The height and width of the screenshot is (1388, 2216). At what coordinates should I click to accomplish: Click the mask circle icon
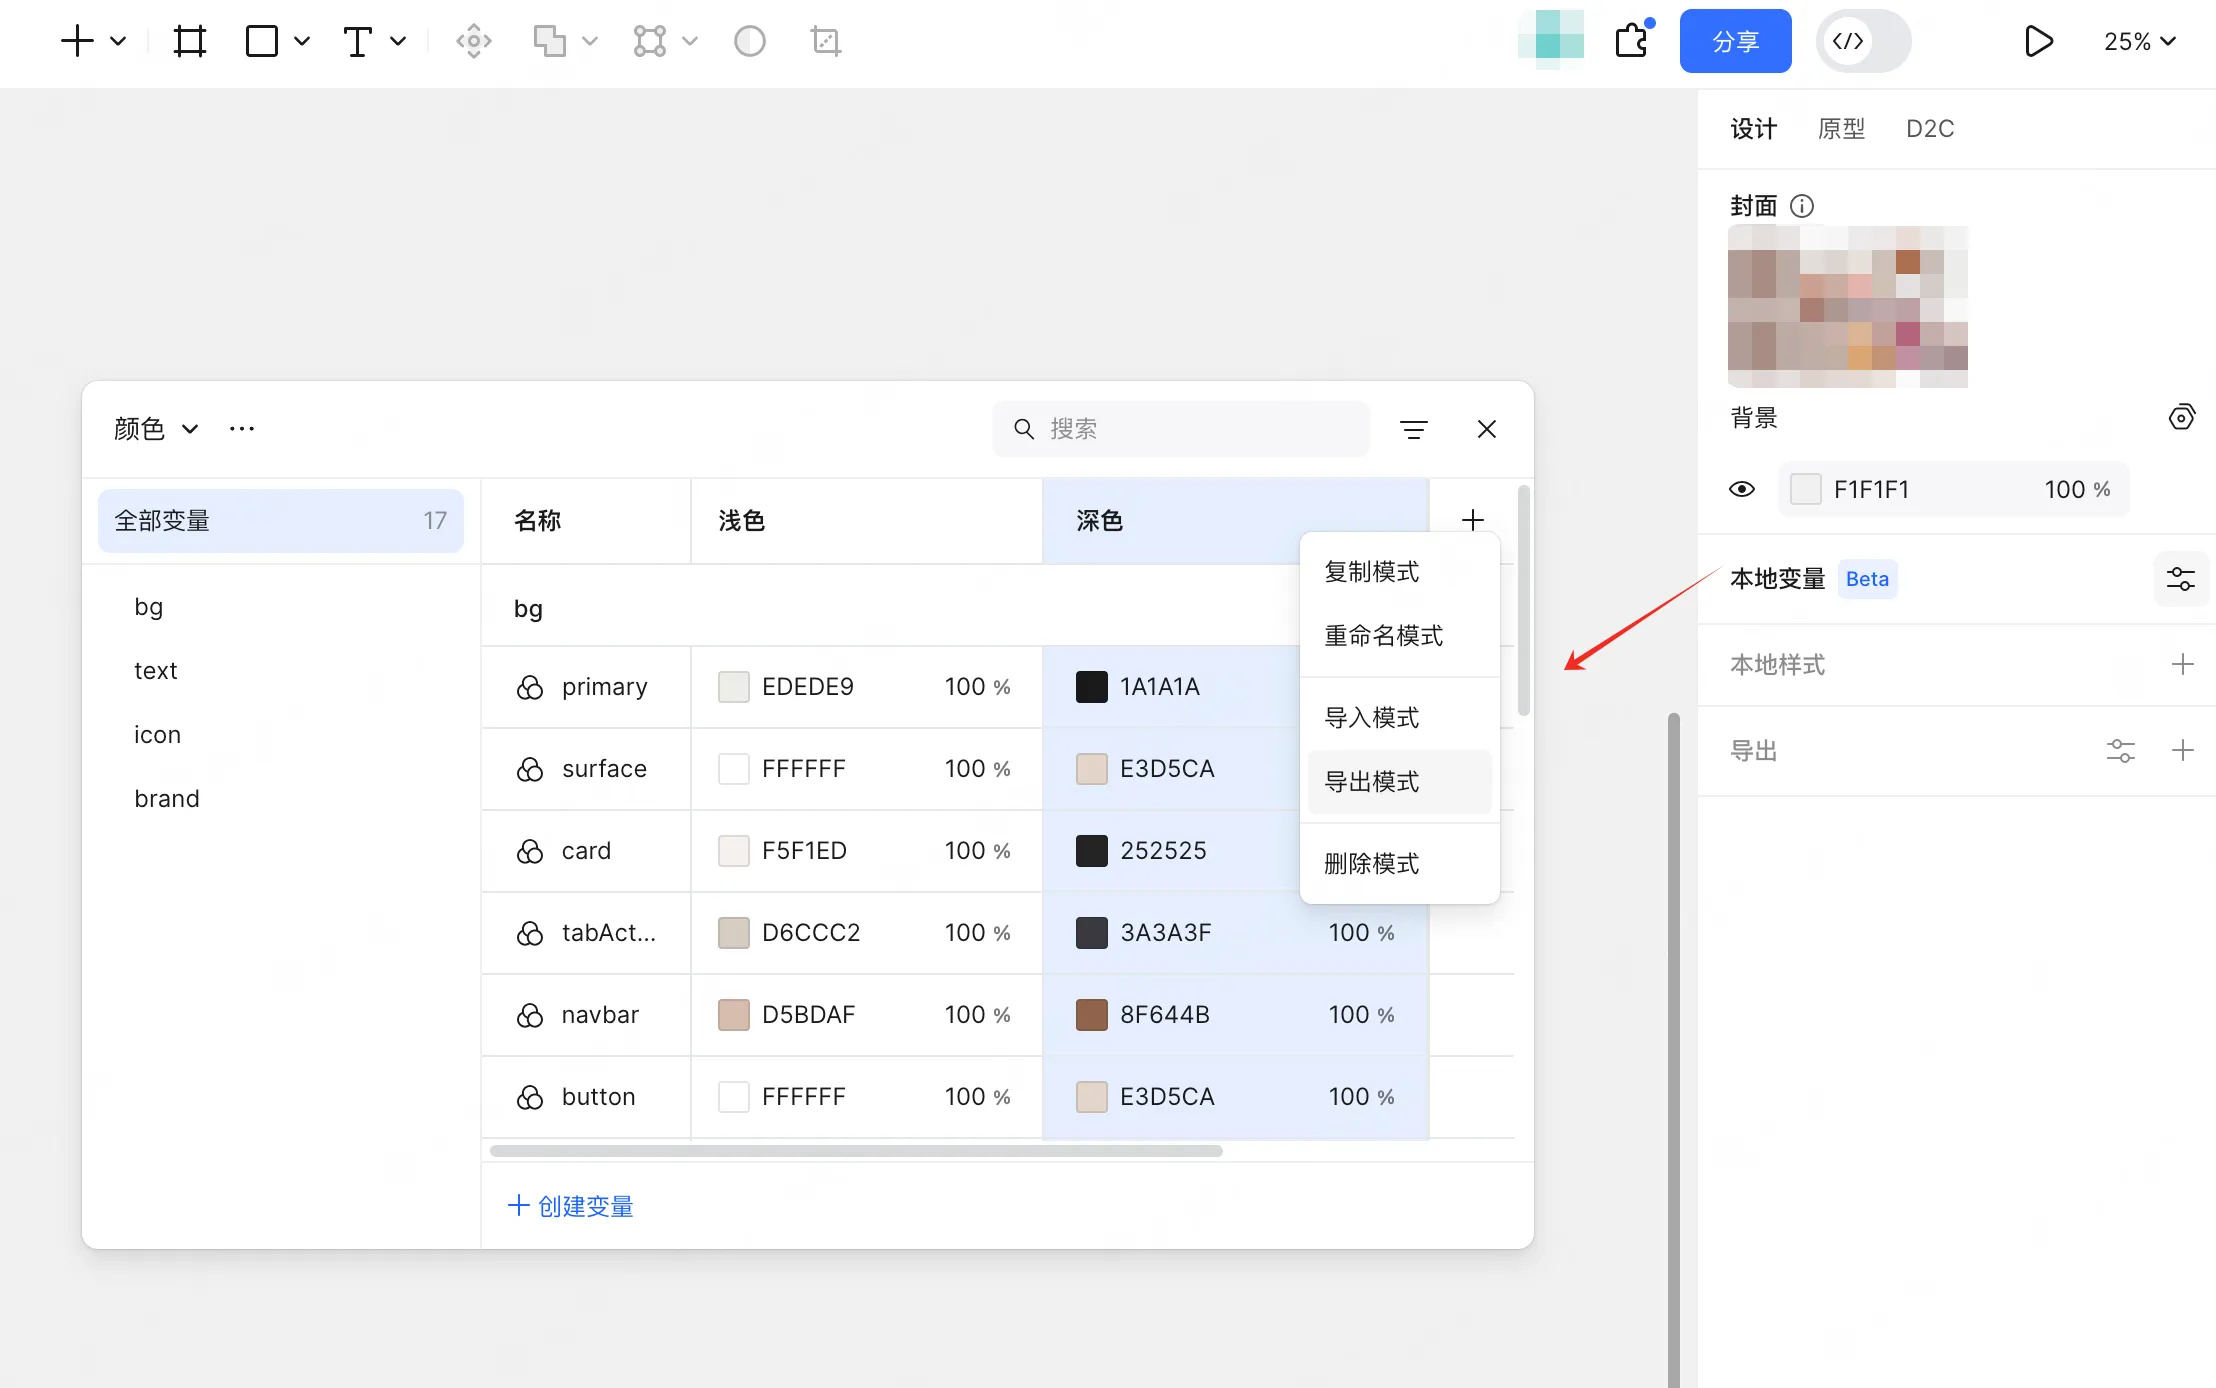point(750,41)
